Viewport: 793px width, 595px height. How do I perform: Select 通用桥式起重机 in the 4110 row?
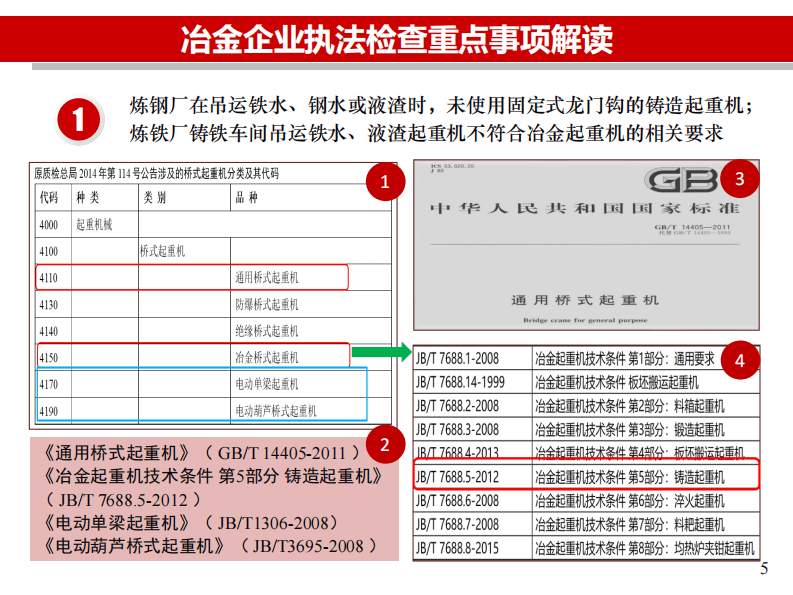pyautogui.click(x=267, y=277)
